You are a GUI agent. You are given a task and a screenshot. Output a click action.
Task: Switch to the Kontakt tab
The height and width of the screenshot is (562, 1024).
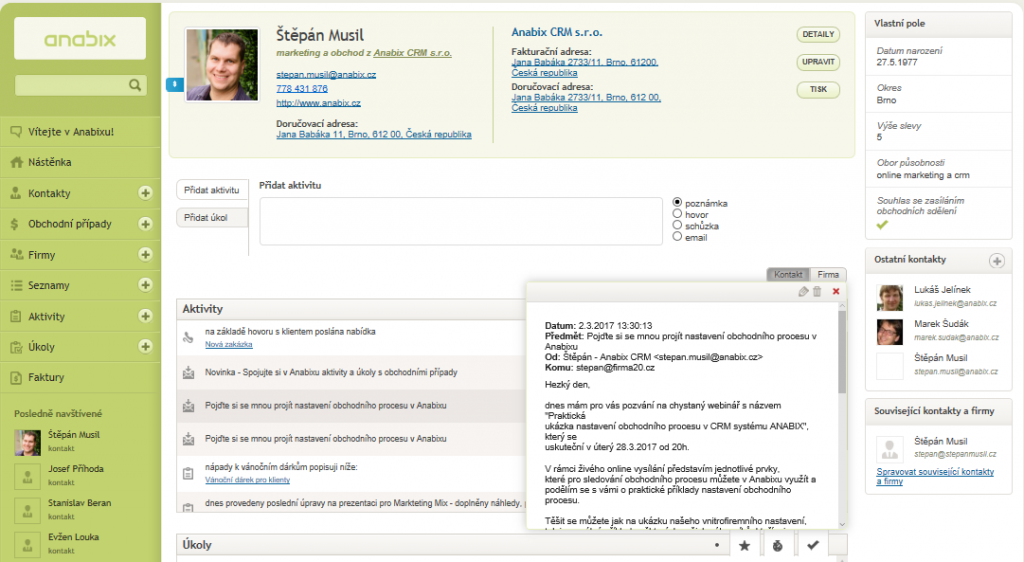point(788,275)
